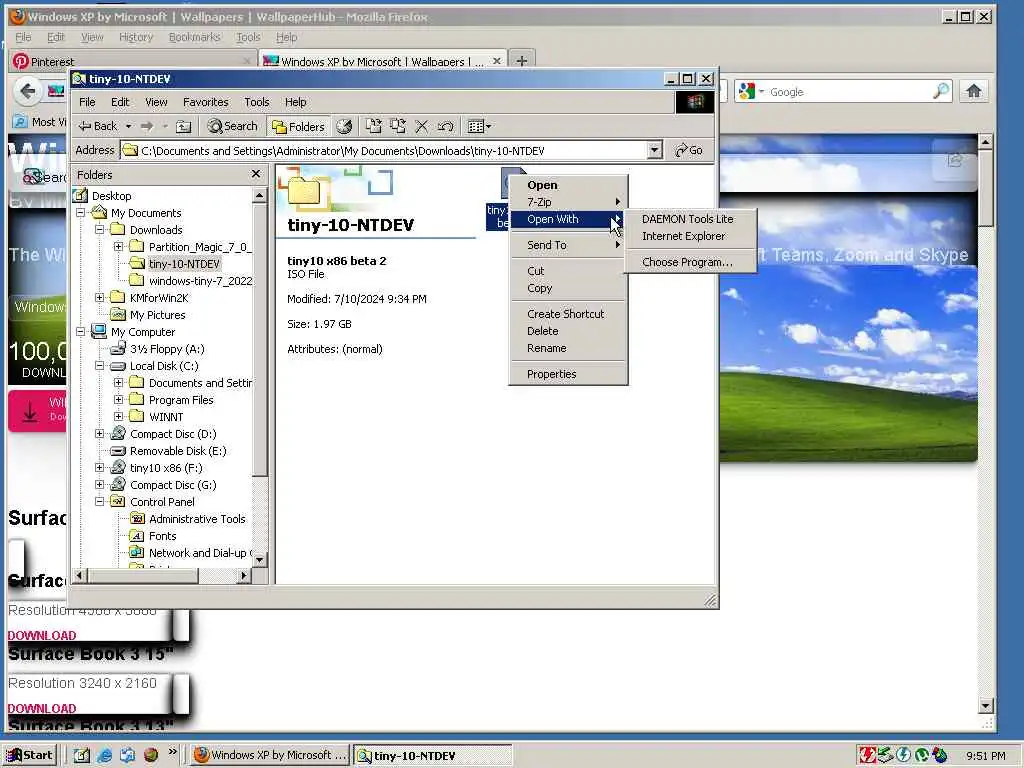Collapse the My Computer tree node
The width and height of the screenshot is (1024, 768).
click(80, 331)
